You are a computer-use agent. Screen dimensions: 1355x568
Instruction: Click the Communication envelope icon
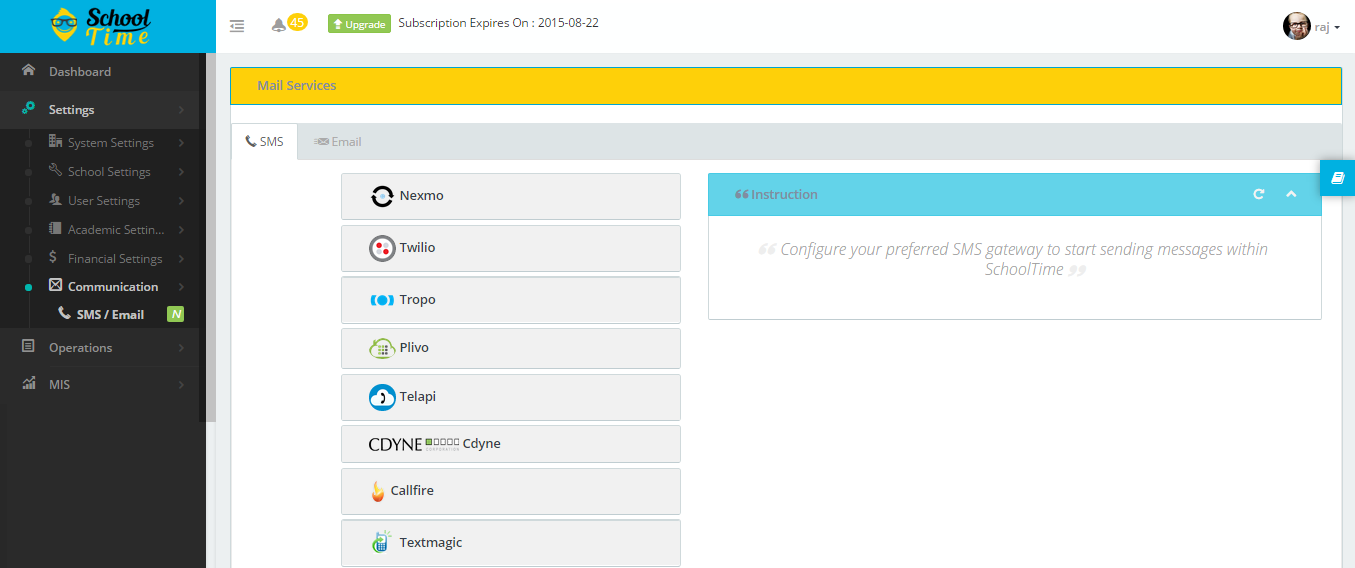point(56,285)
